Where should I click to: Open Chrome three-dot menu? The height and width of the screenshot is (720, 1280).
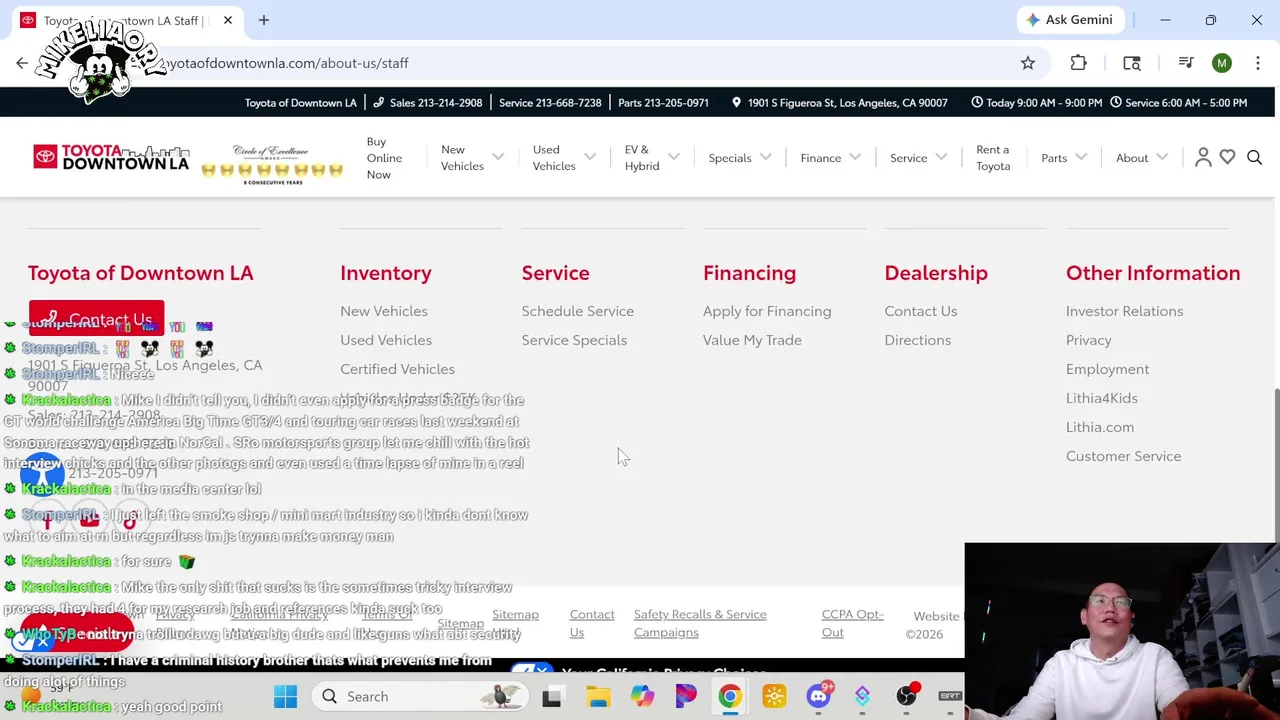tap(1258, 63)
